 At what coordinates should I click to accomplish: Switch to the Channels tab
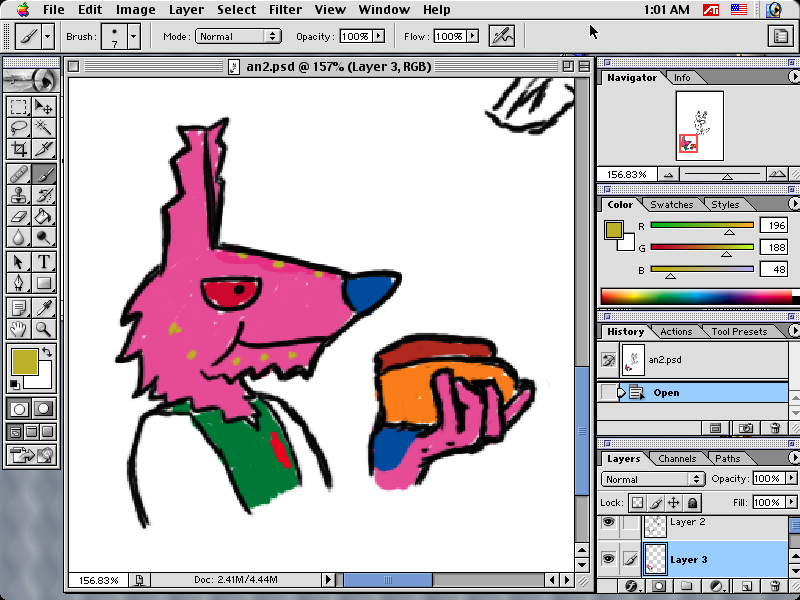[x=677, y=459]
